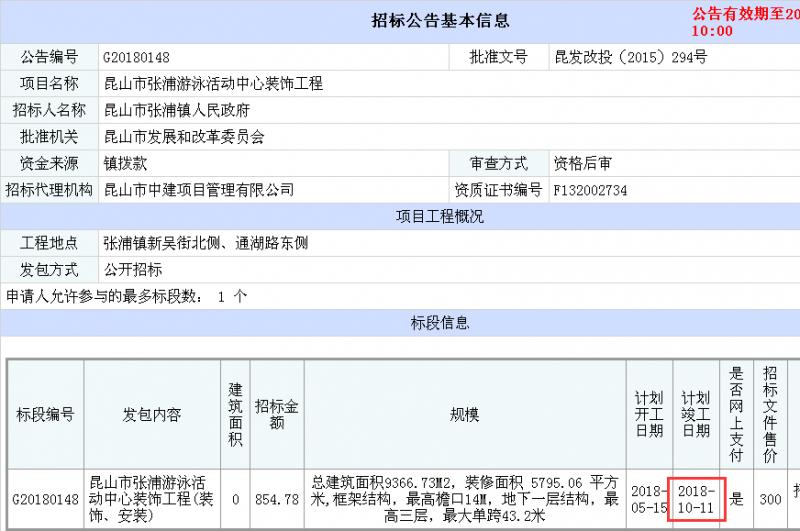Click the 招标代理机构 label
This screenshot has height=531, width=800.
tap(49, 190)
